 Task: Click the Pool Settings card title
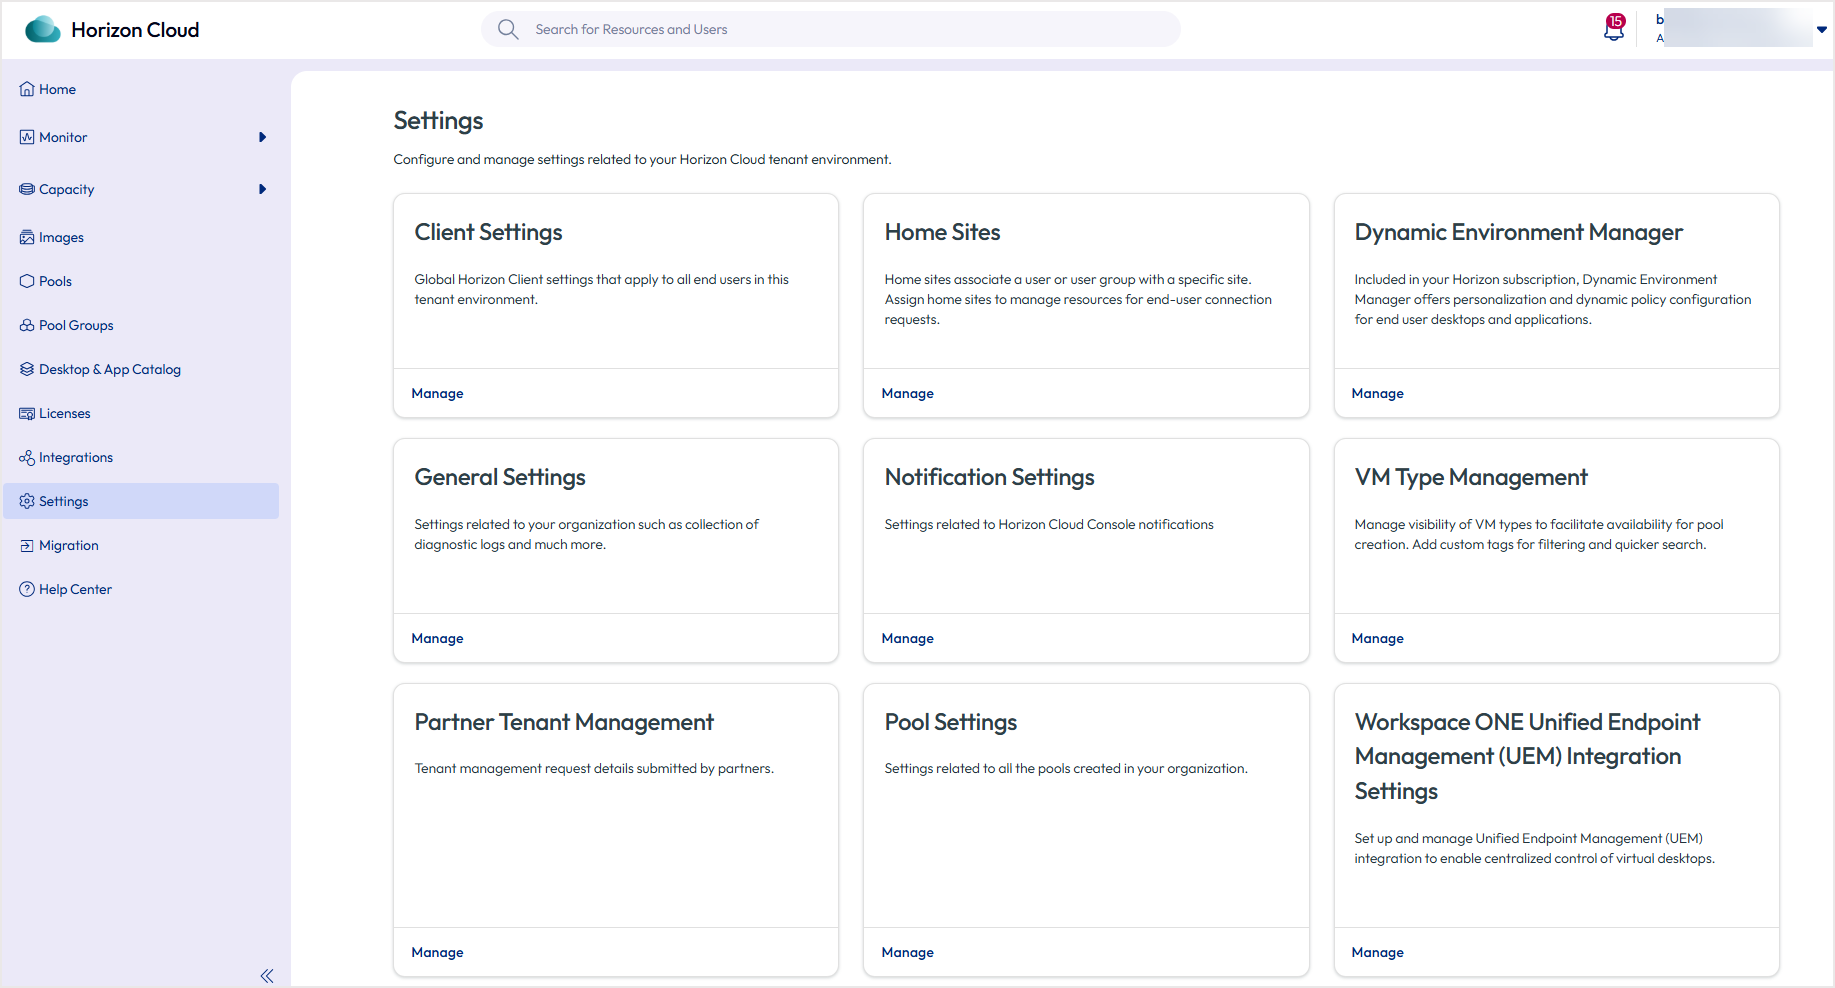point(950,722)
